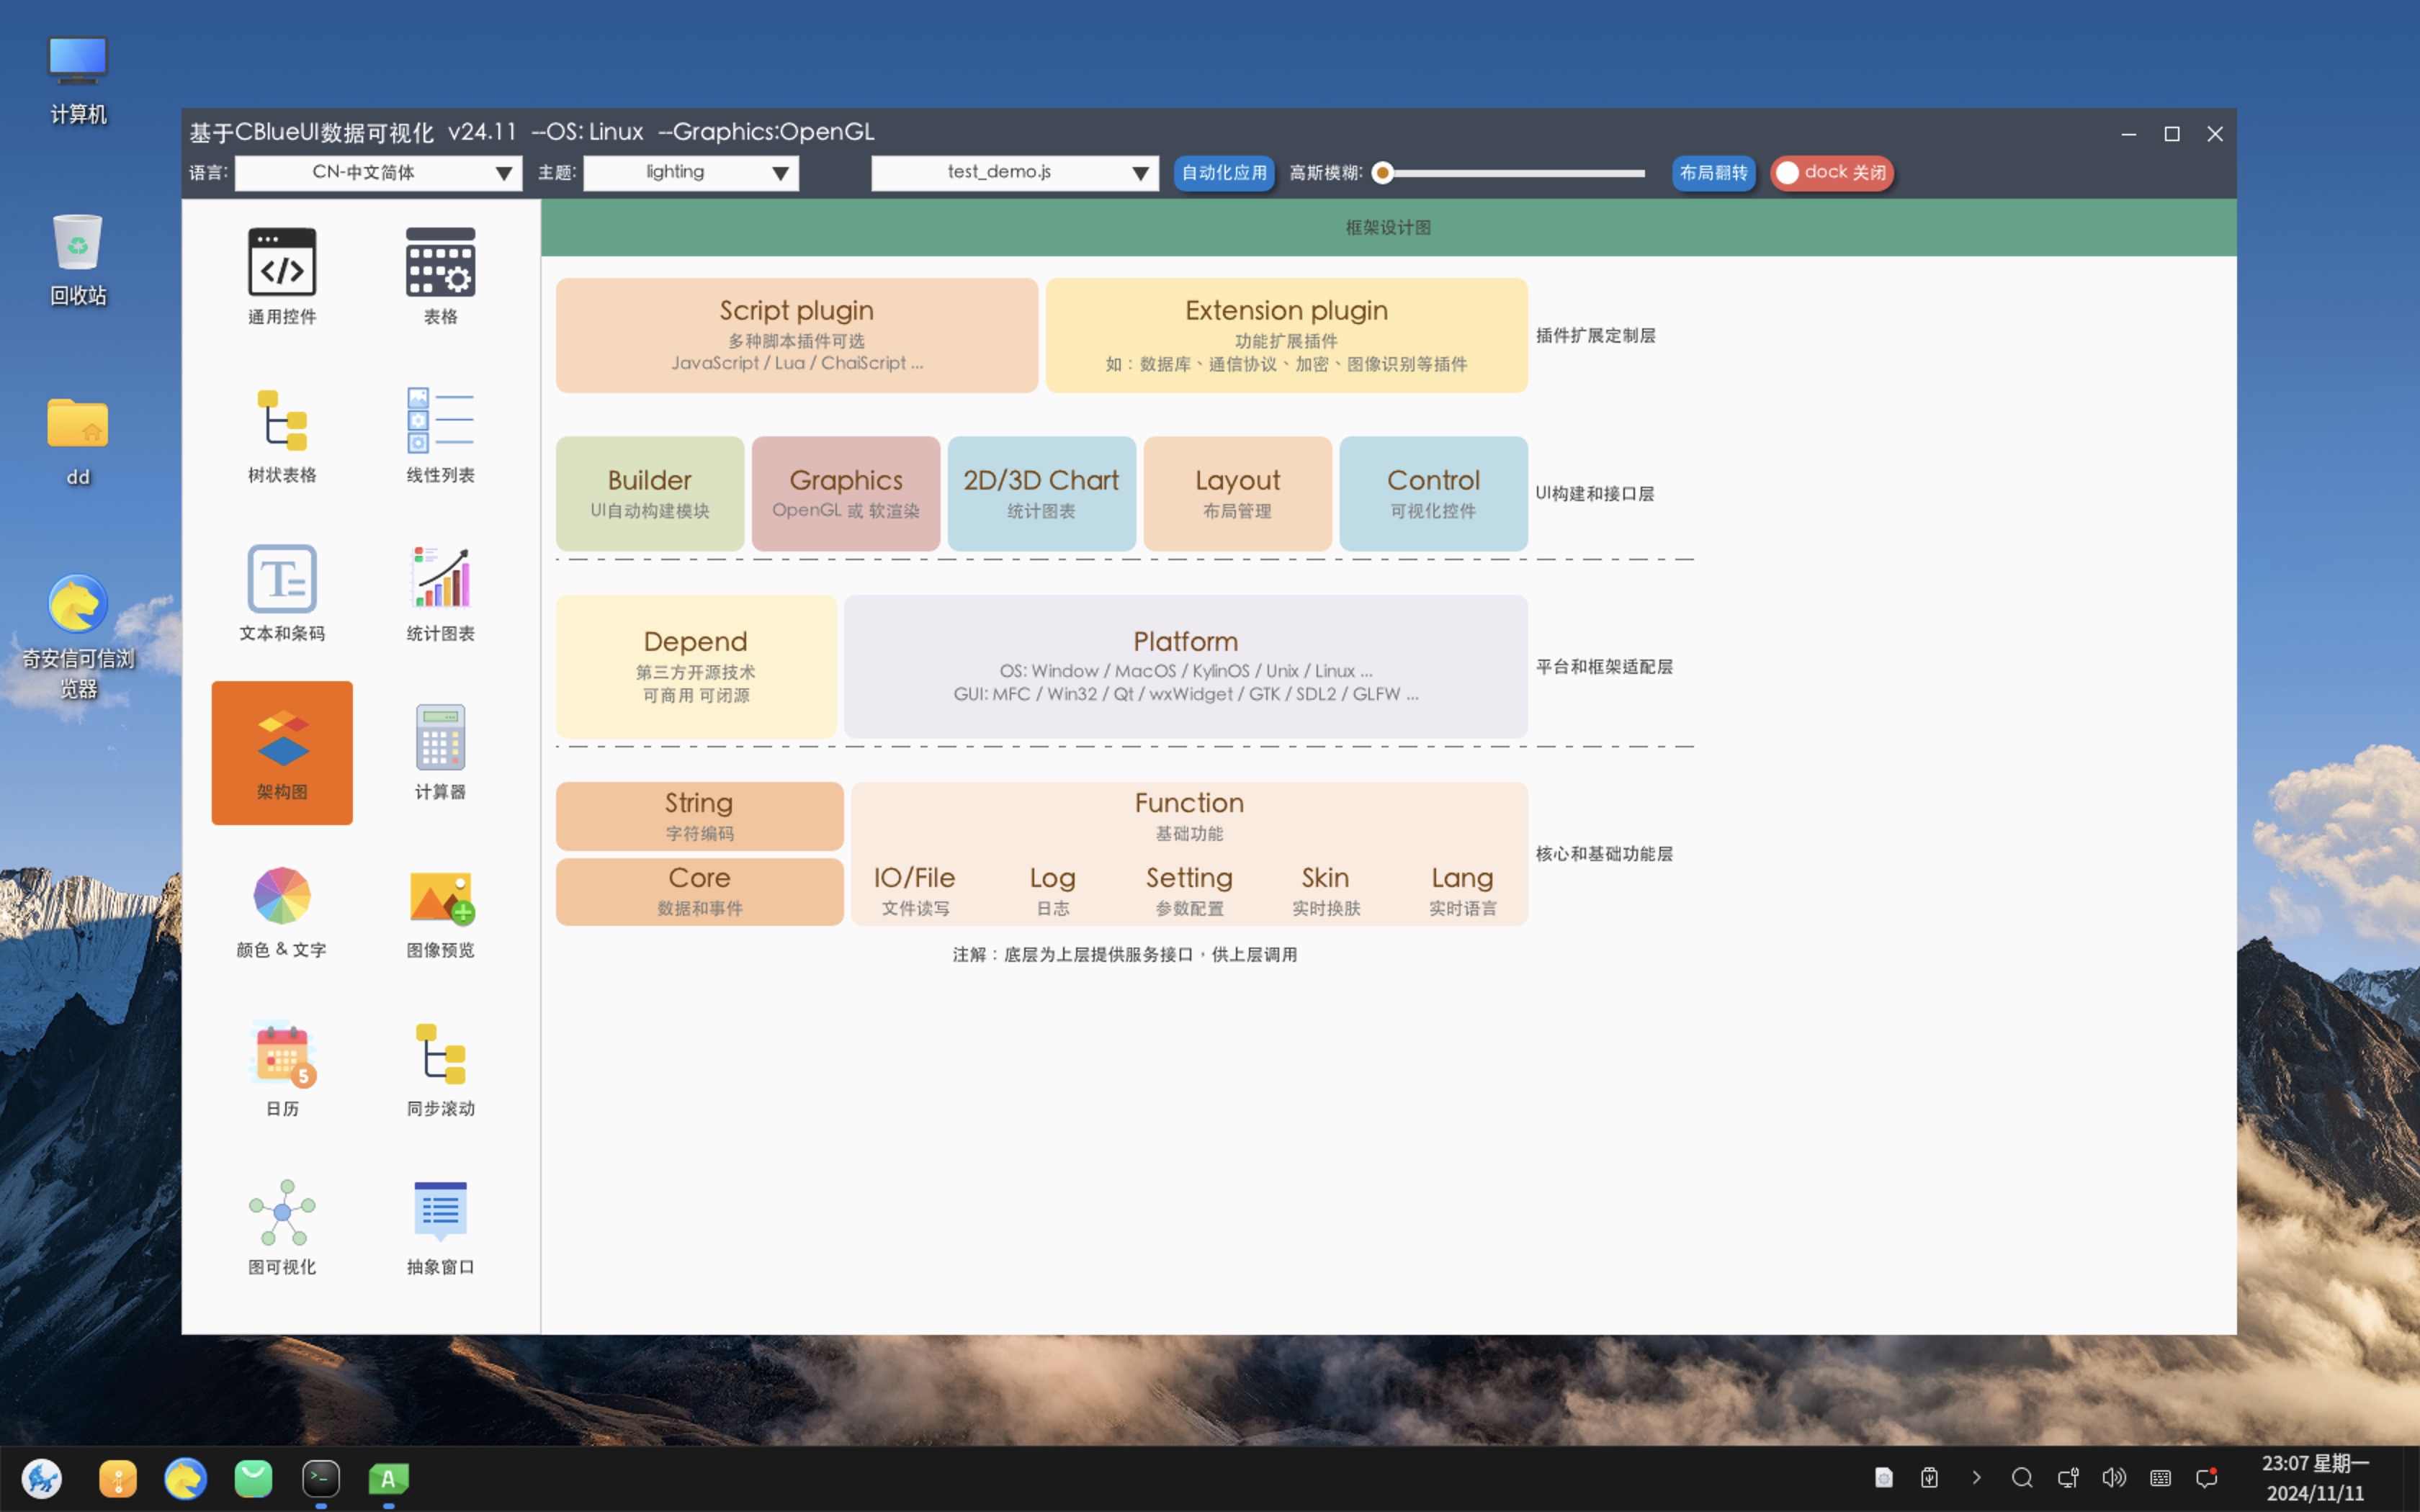This screenshot has width=2420, height=1512.
Task: Select the 统计图表 chart icon
Action: point(440,579)
